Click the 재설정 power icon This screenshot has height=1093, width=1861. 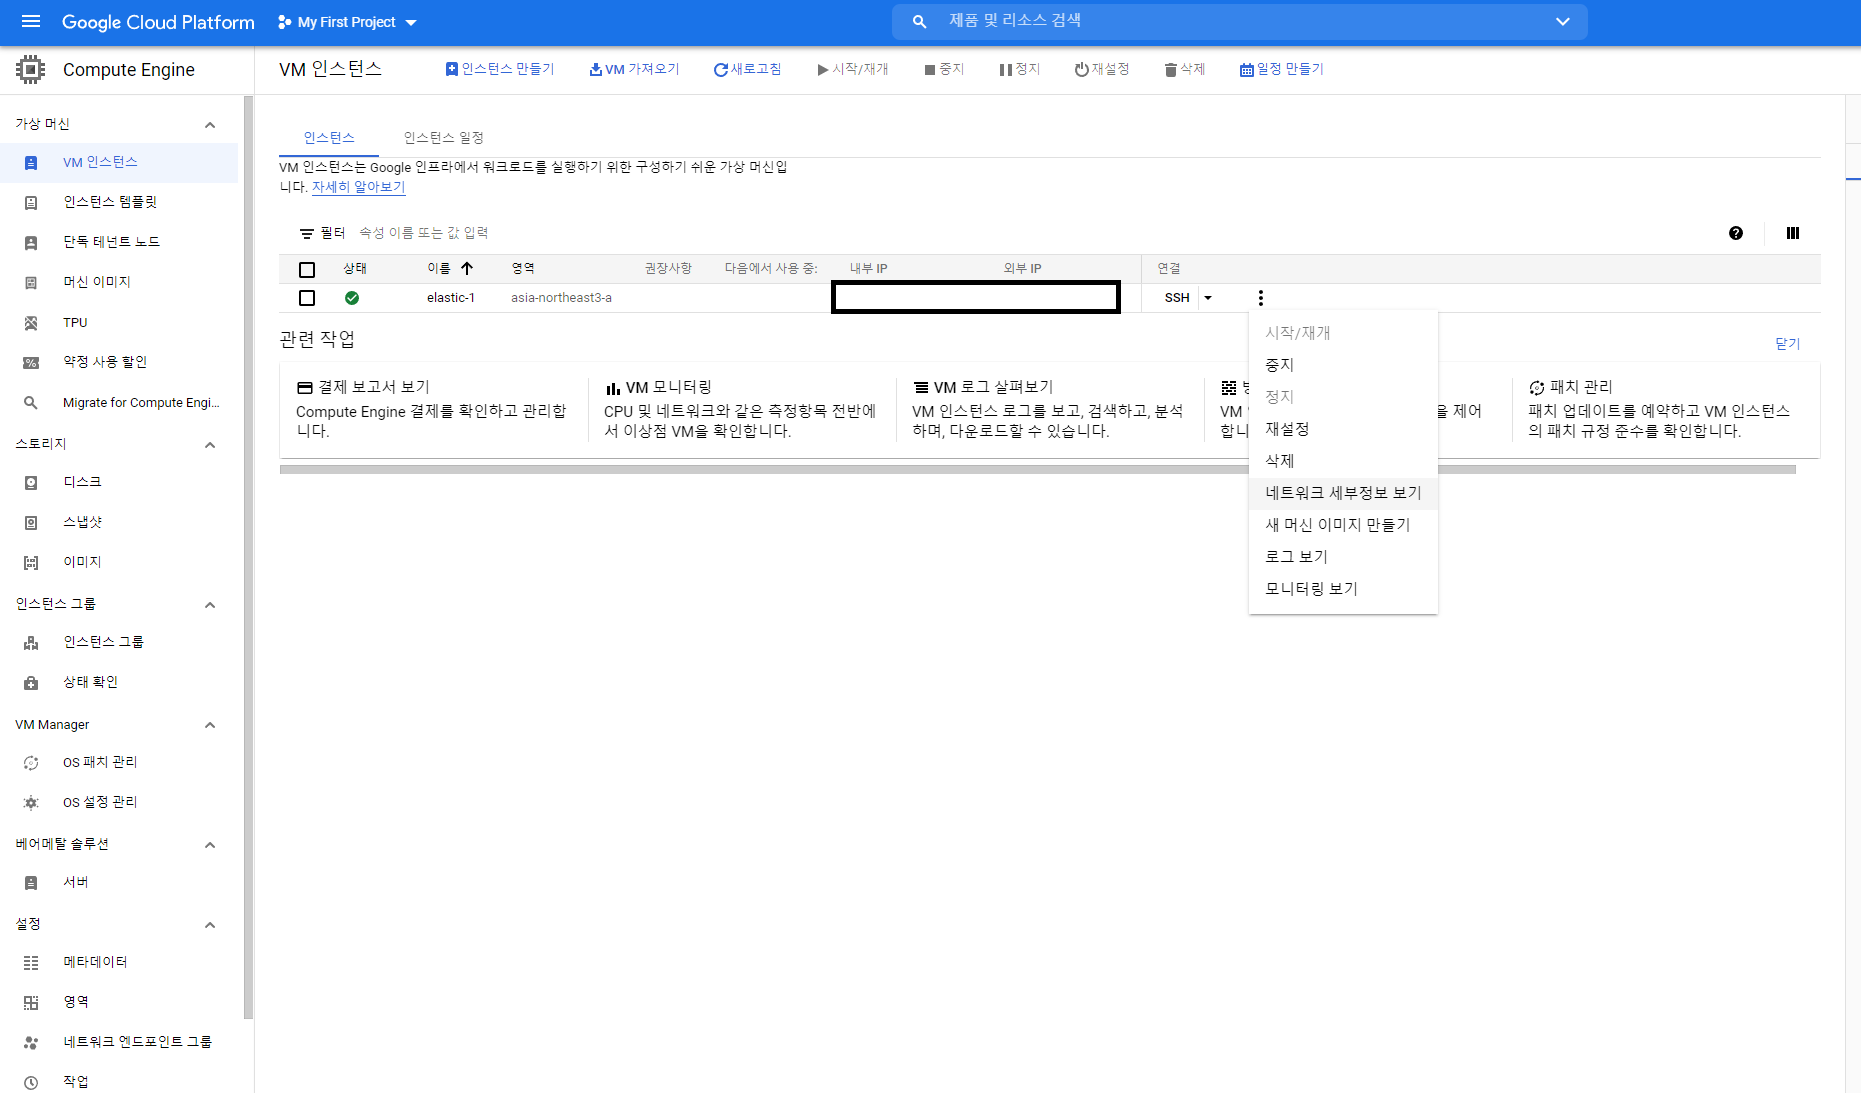pyautogui.click(x=1081, y=70)
